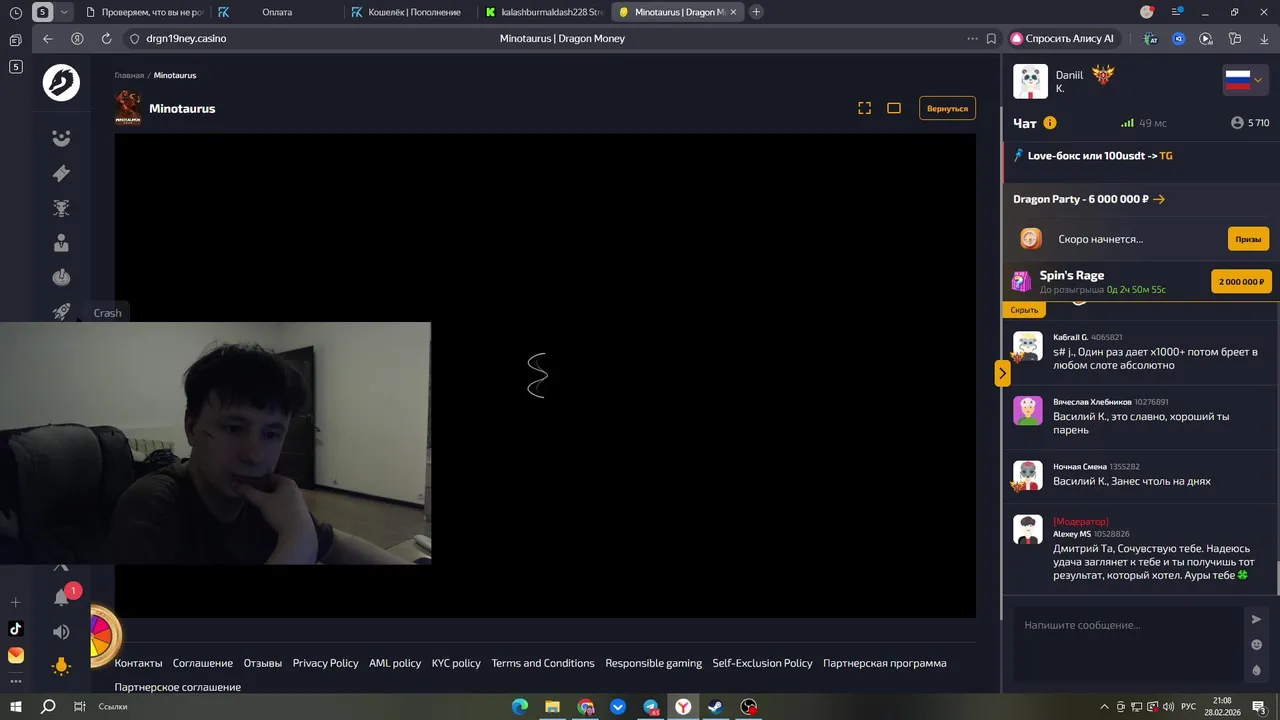The image size is (1280, 720).
Task: Open the smiling mask sidebar icon
Action: pyautogui.click(x=61, y=138)
